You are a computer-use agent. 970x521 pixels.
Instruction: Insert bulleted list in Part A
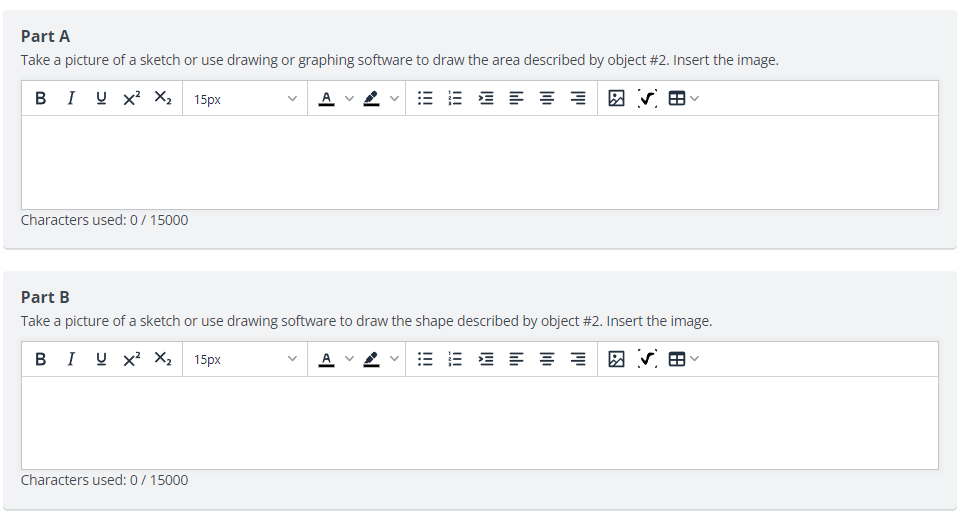[x=425, y=98]
